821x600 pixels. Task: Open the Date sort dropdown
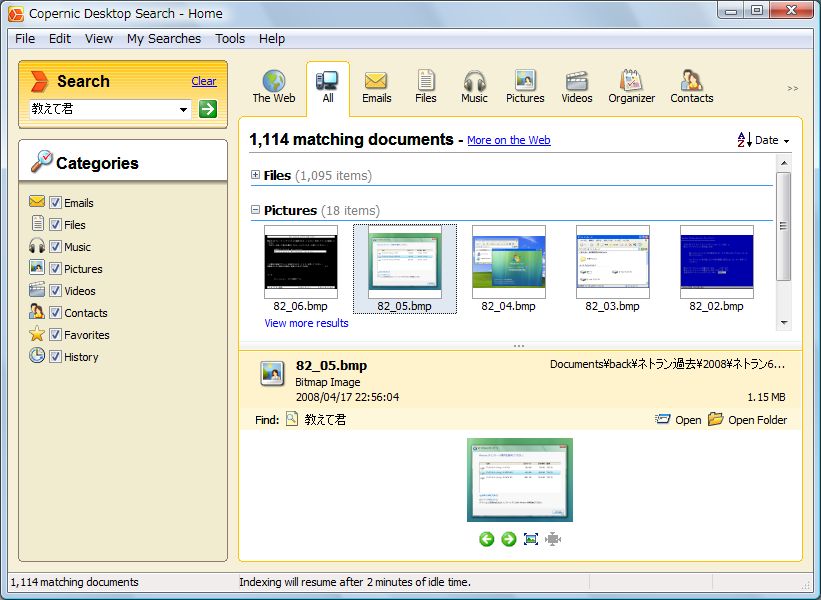click(x=772, y=140)
